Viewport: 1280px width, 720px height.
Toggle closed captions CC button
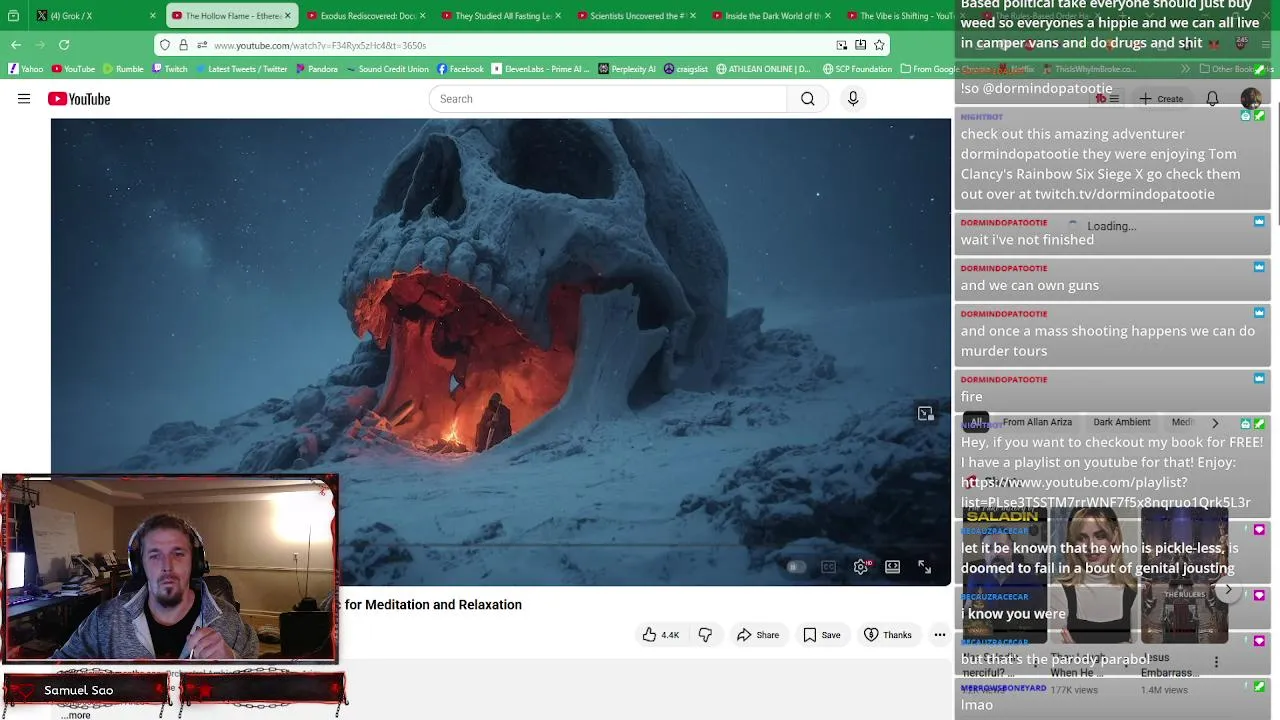(828, 567)
